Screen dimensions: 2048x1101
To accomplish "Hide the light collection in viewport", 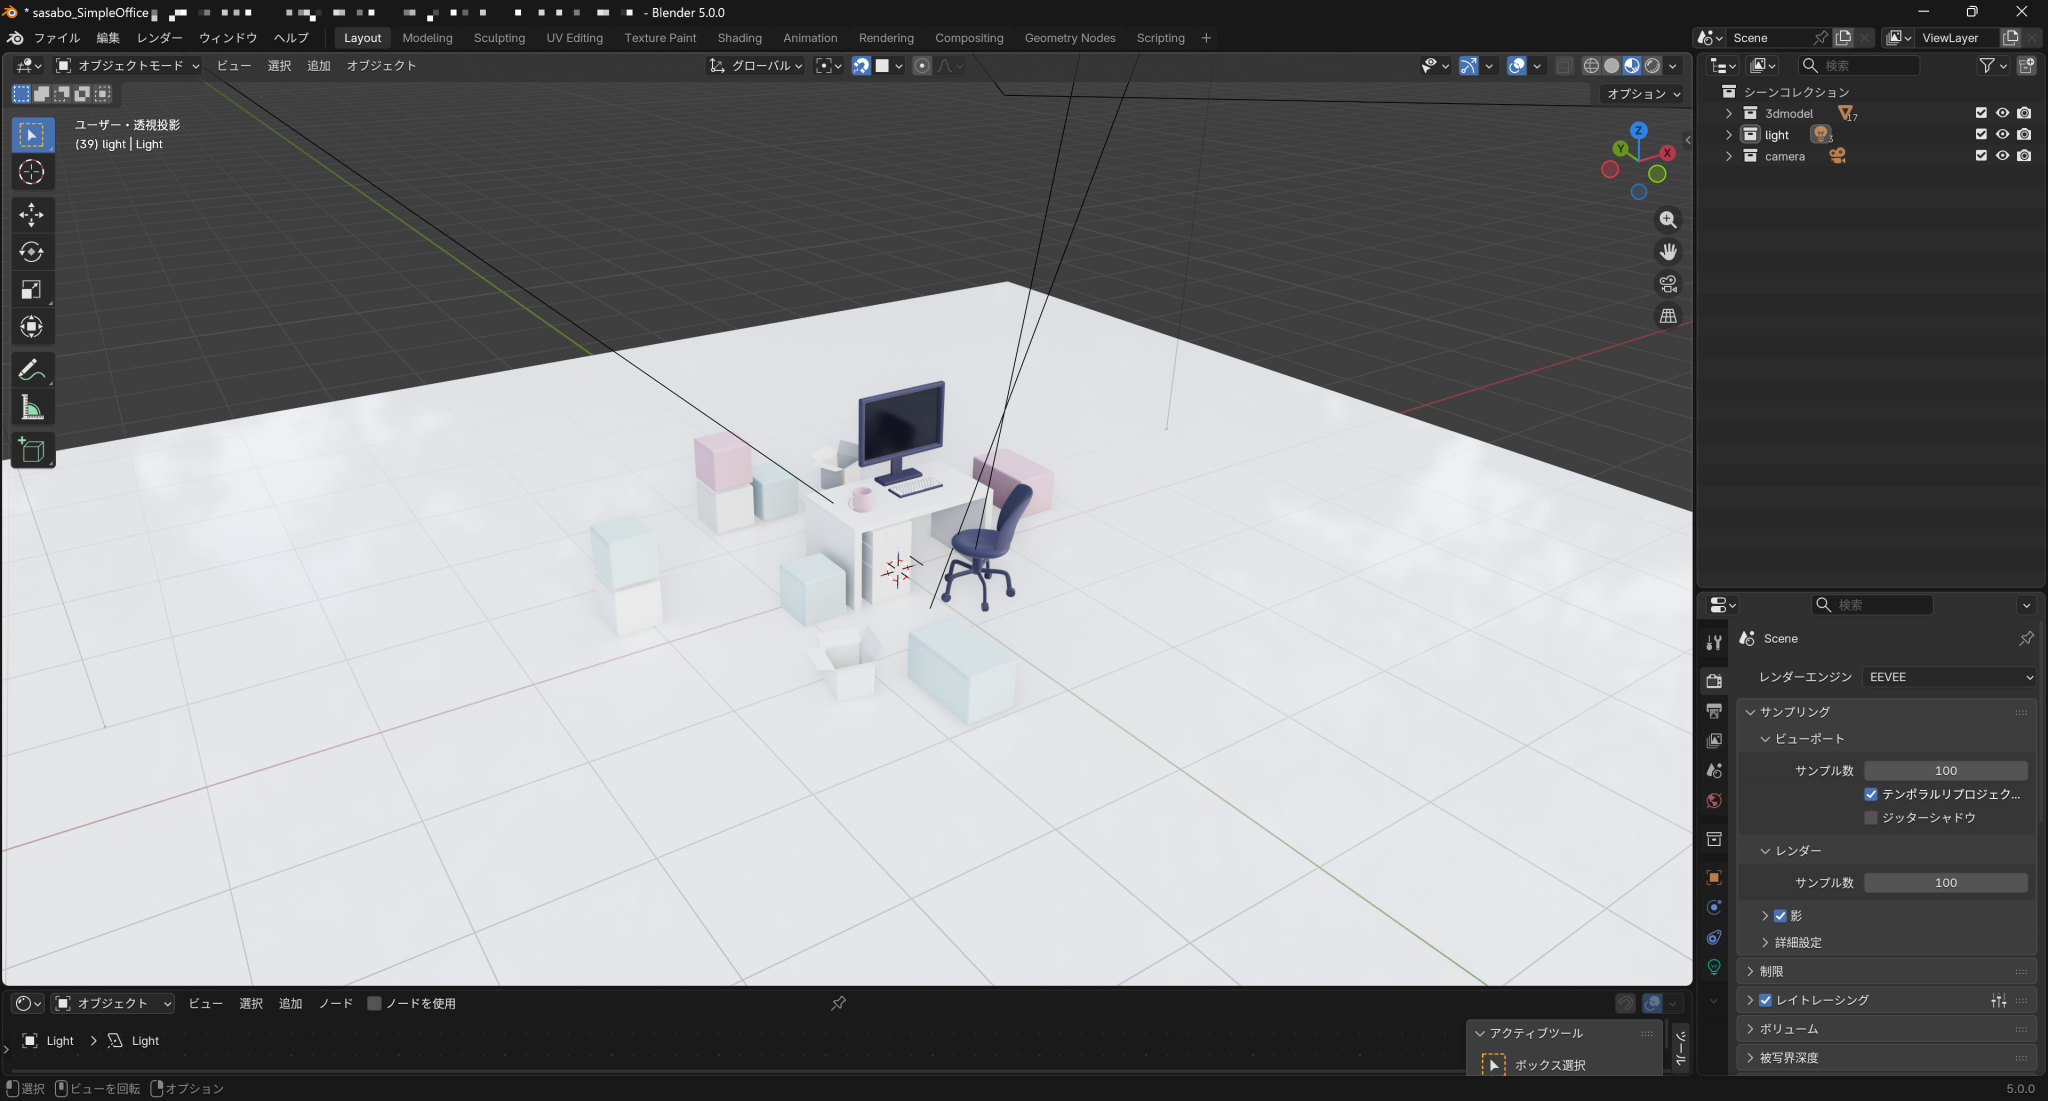I will 2002,134.
